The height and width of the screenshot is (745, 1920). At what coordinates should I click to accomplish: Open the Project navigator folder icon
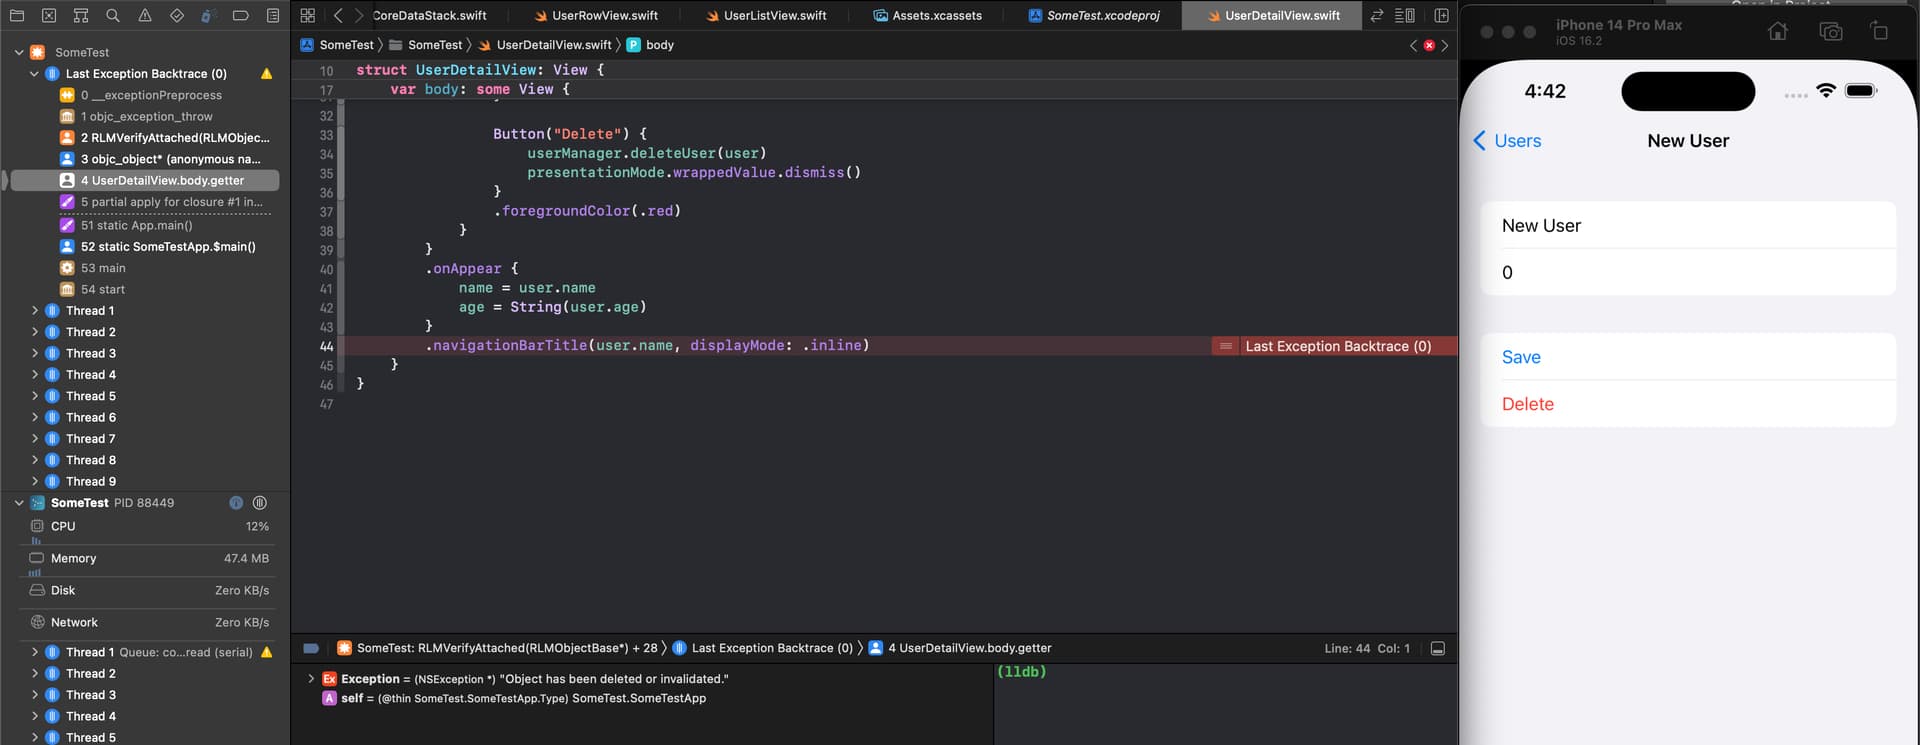[17, 15]
